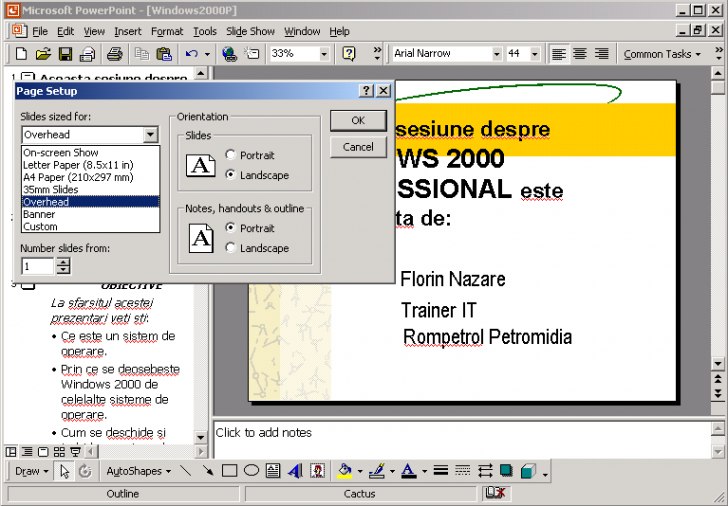728x506 pixels.
Task: Confirm Page Setup with OK
Action: (x=358, y=120)
